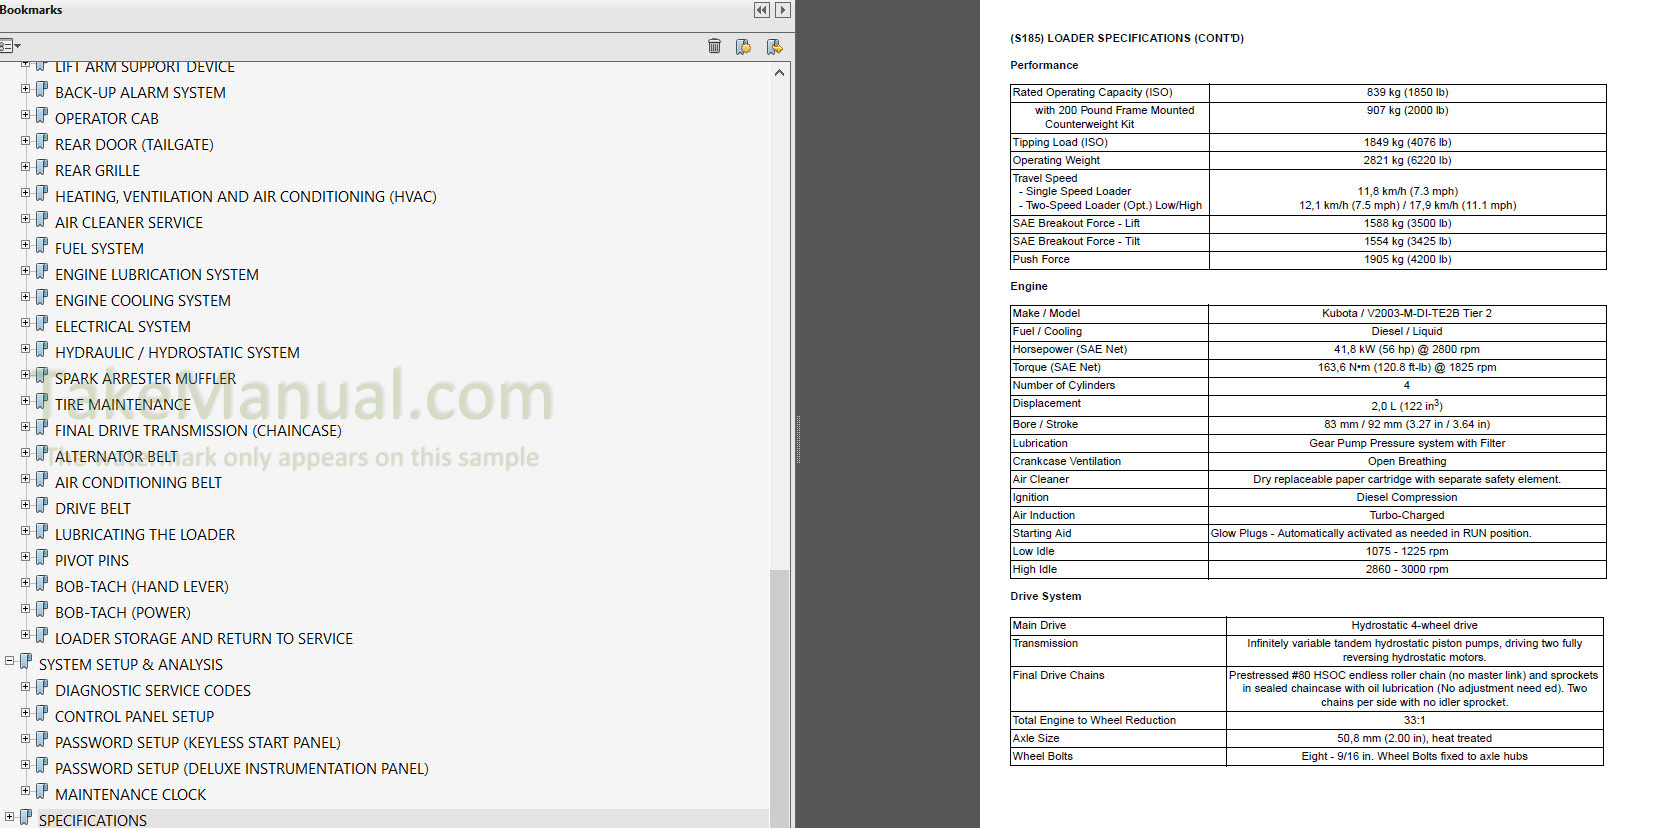Click the bookmark icon beside PIVOT PINS
Screen dimensions: 1666x828
click(x=42, y=557)
